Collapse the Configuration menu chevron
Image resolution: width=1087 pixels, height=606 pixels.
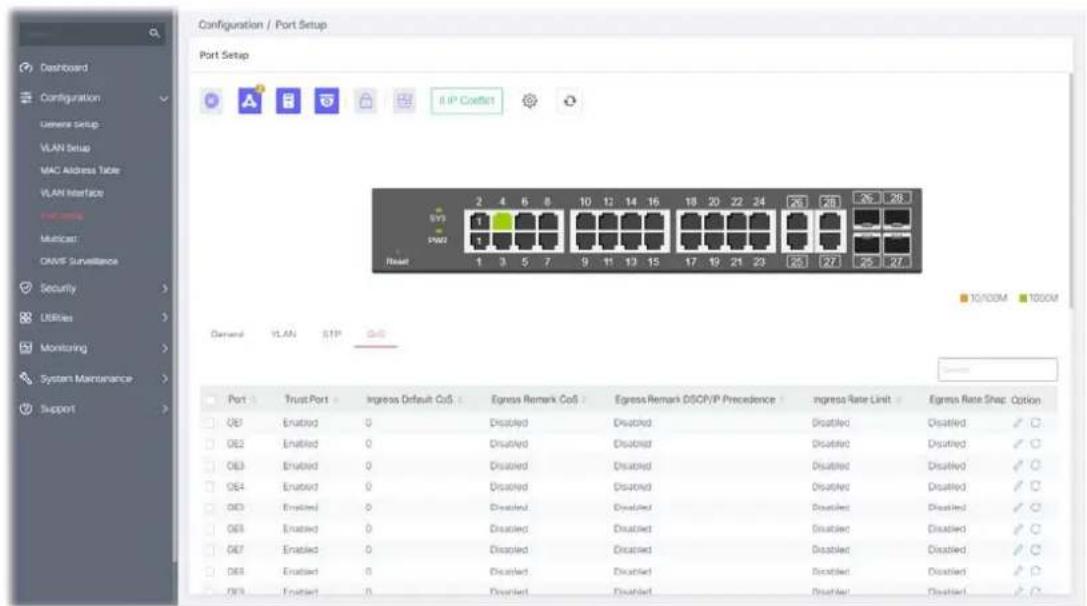[x=164, y=98]
